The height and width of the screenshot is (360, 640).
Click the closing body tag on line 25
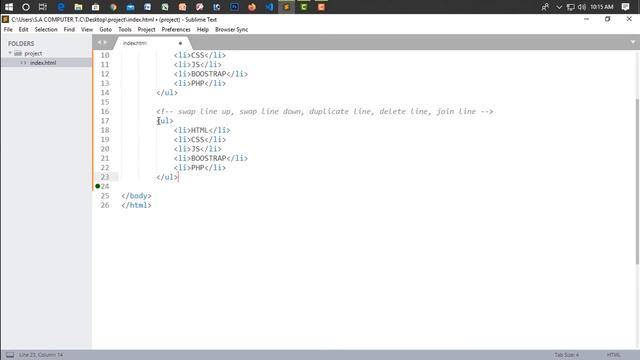click(x=136, y=196)
